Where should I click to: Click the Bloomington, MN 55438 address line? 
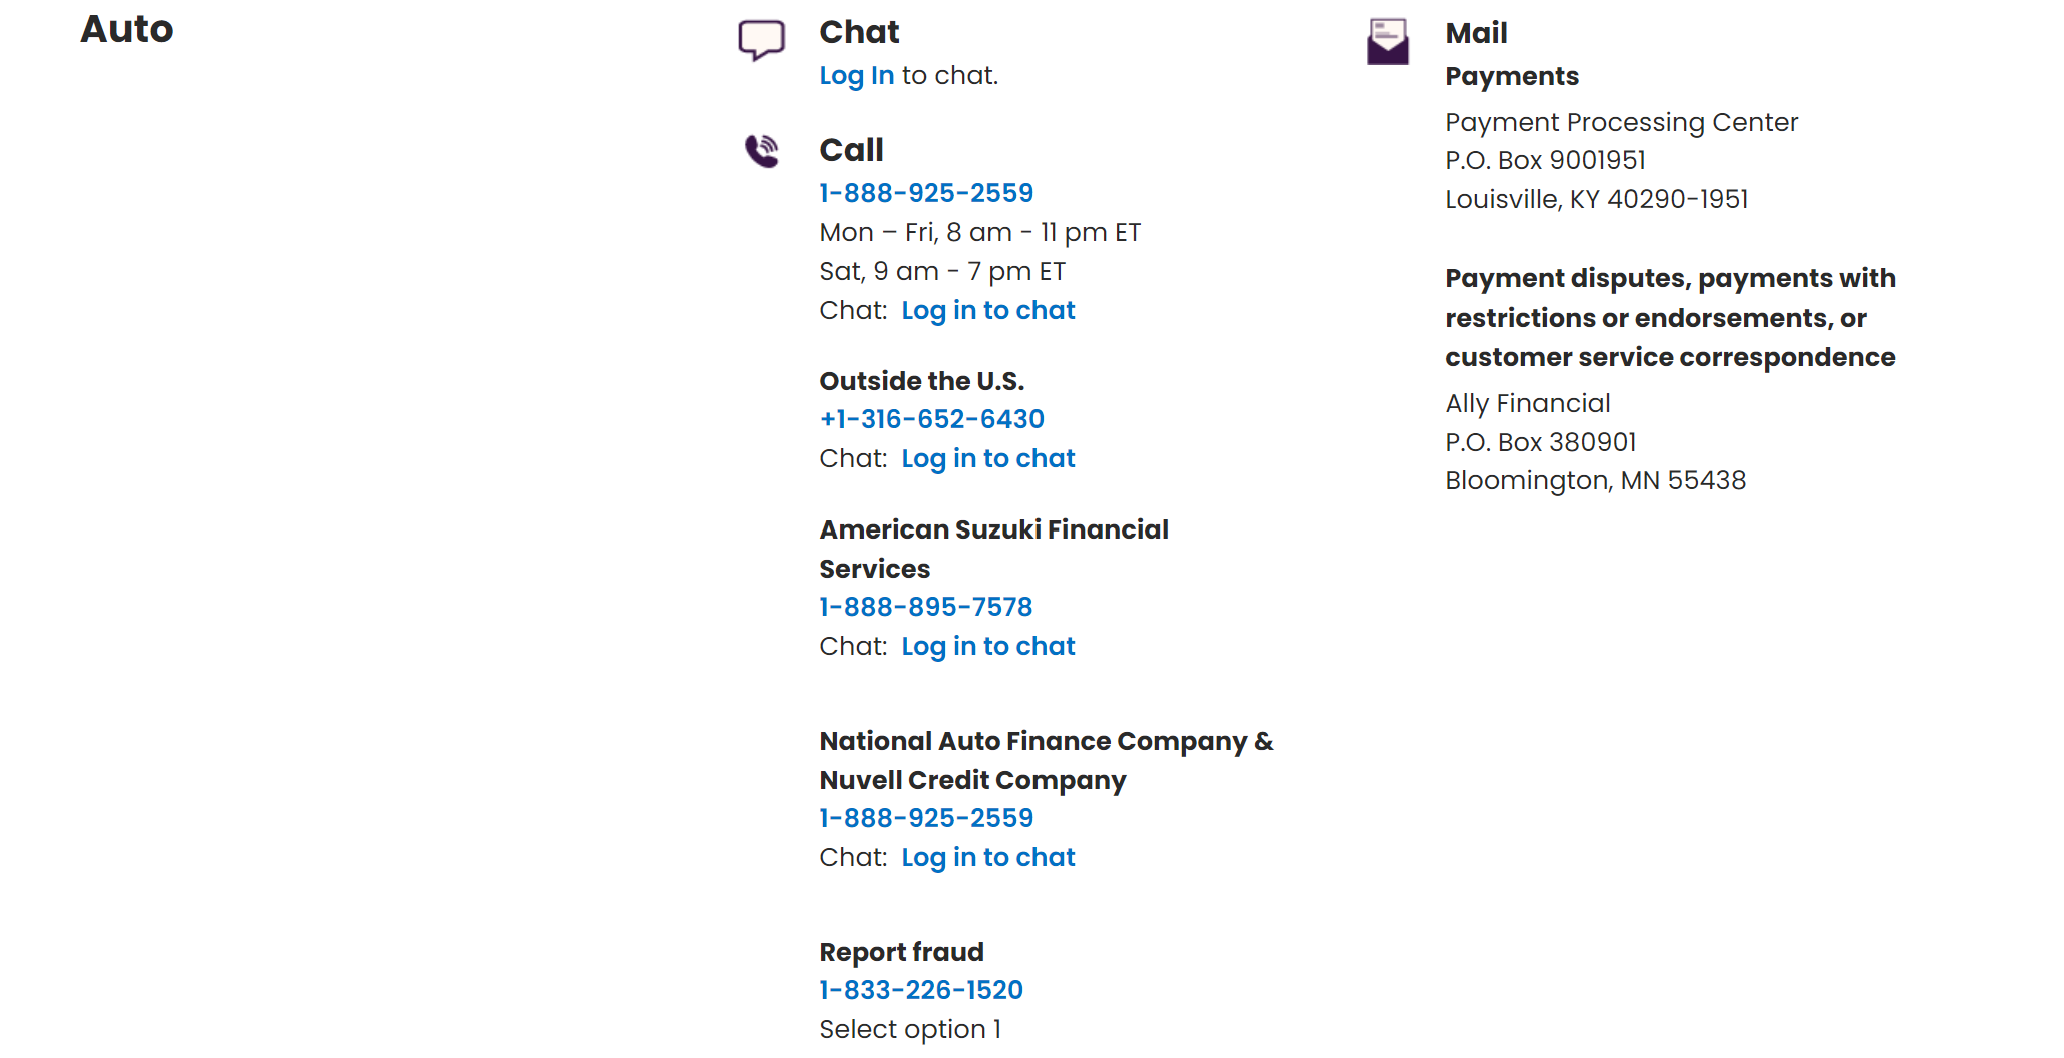[1595, 481]
